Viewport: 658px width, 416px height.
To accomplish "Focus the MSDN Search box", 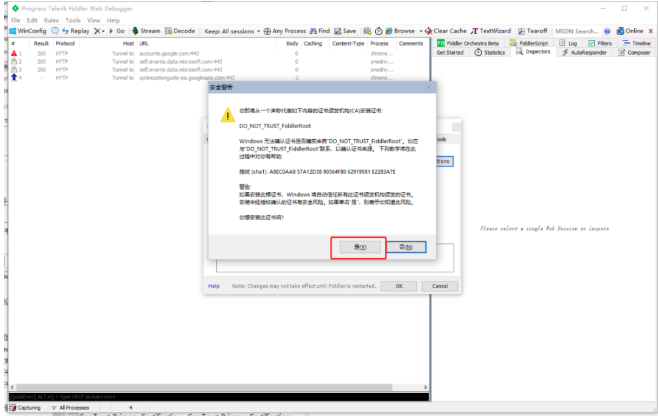I will 577,31.
